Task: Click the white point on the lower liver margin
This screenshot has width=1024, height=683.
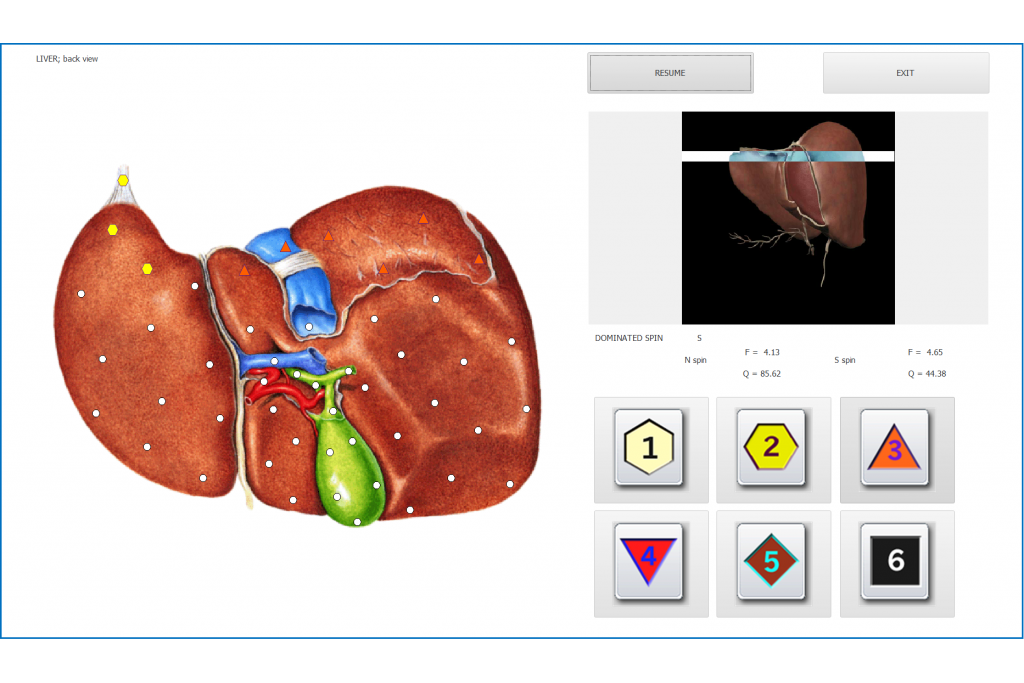Action: tap(410, 512)
